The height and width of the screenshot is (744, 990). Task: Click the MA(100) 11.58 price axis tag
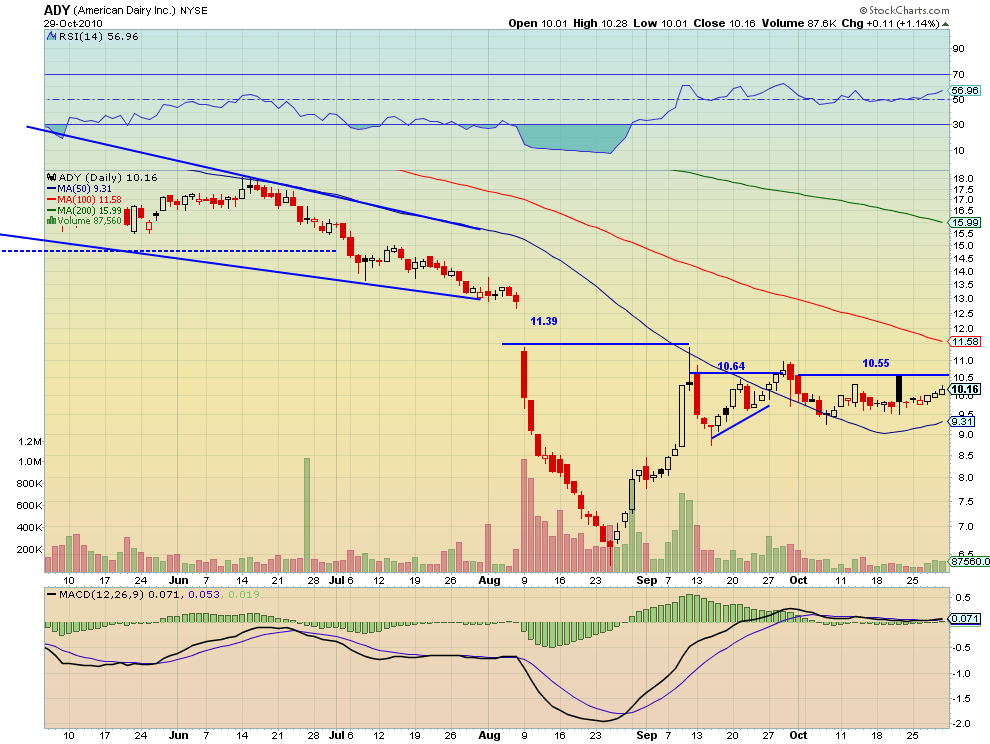[x=965, y=342]
